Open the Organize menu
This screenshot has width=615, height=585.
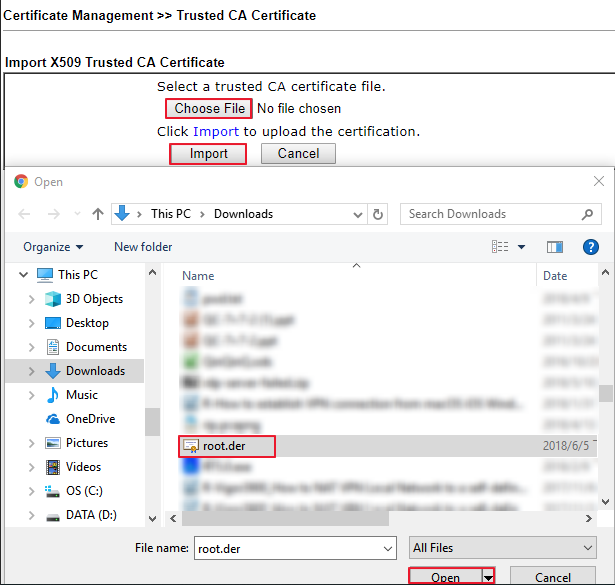(x=53, y=247)
